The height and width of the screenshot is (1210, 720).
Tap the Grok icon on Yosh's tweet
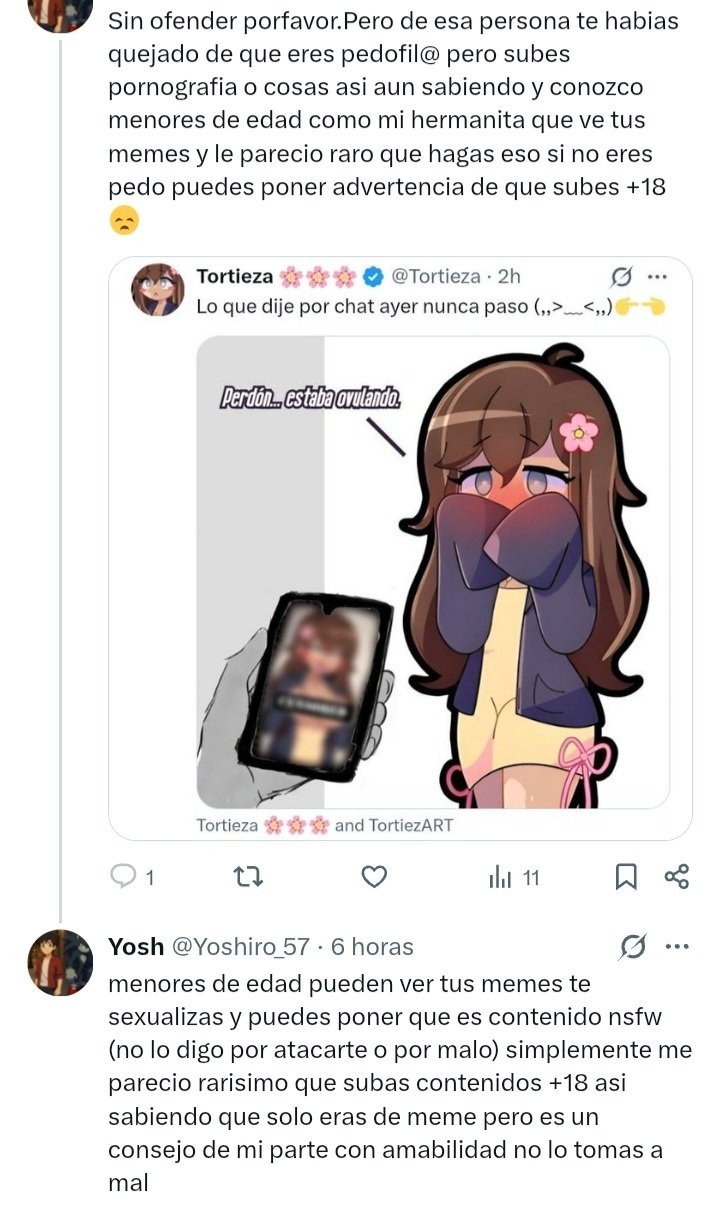click(631, 945)
